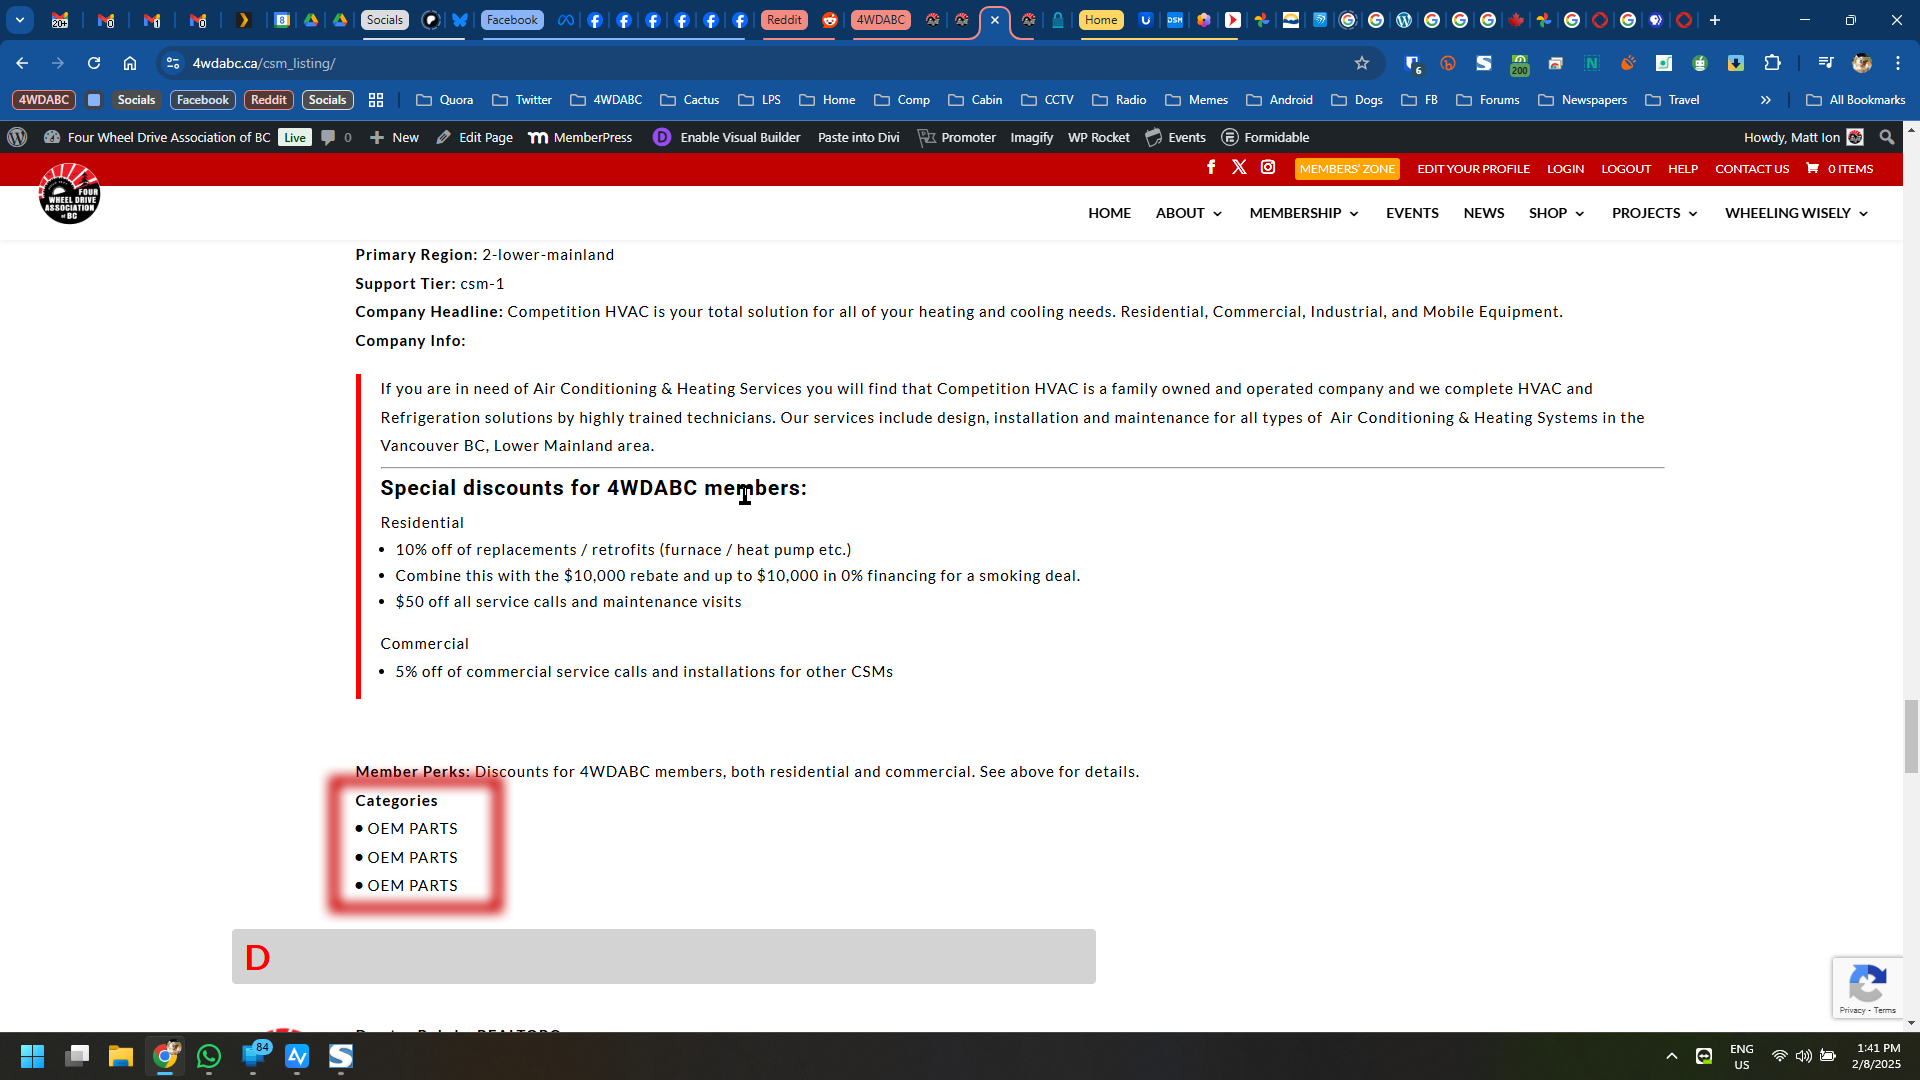1920x1080 pixels.
Task: Click Edit Page in admin bar
Action: tap(475, 137)
